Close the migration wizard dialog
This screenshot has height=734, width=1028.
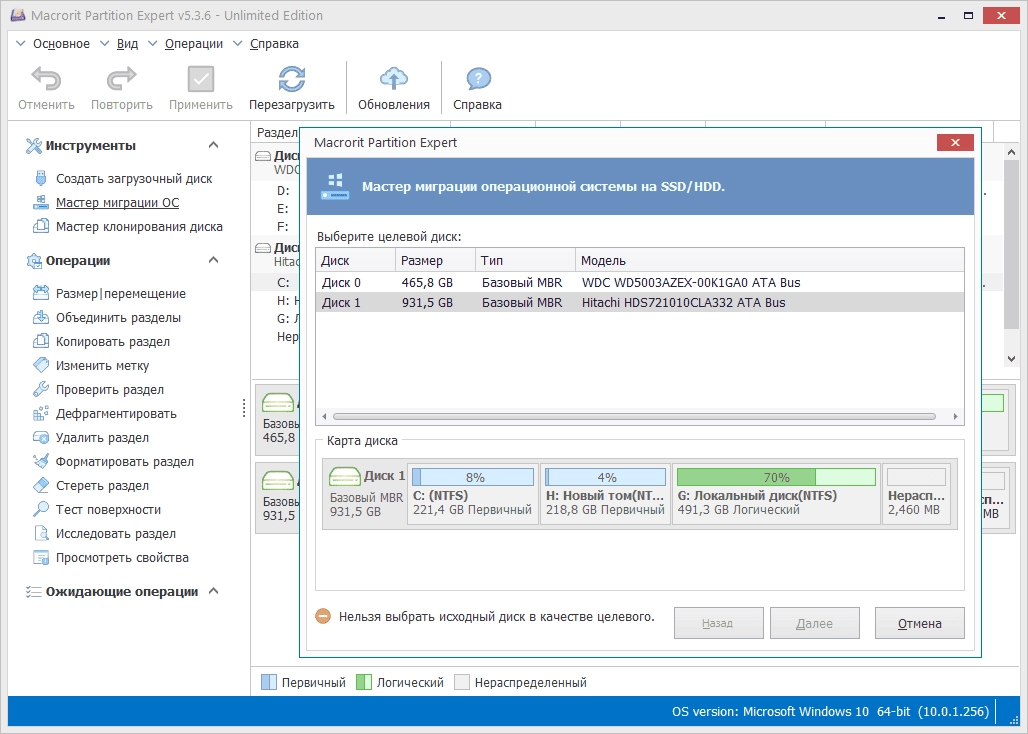pyautogui.click(x=955, y=142)
